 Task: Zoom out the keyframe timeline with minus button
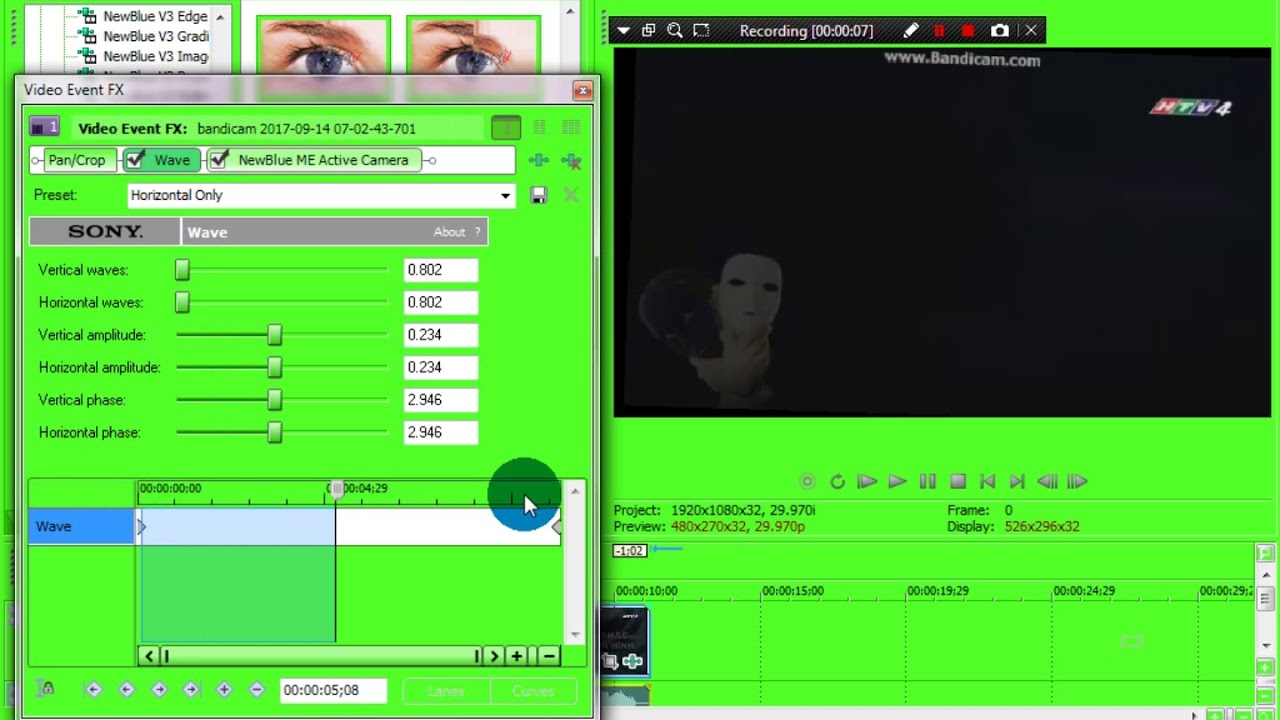pos(549,656)
